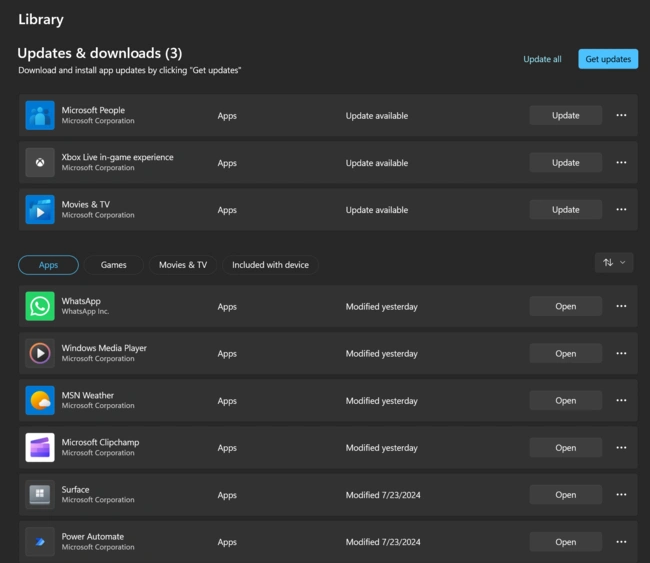Click the MSN Weather app icon
Viewport: 650px width, 563px height.
coord(40,400)
